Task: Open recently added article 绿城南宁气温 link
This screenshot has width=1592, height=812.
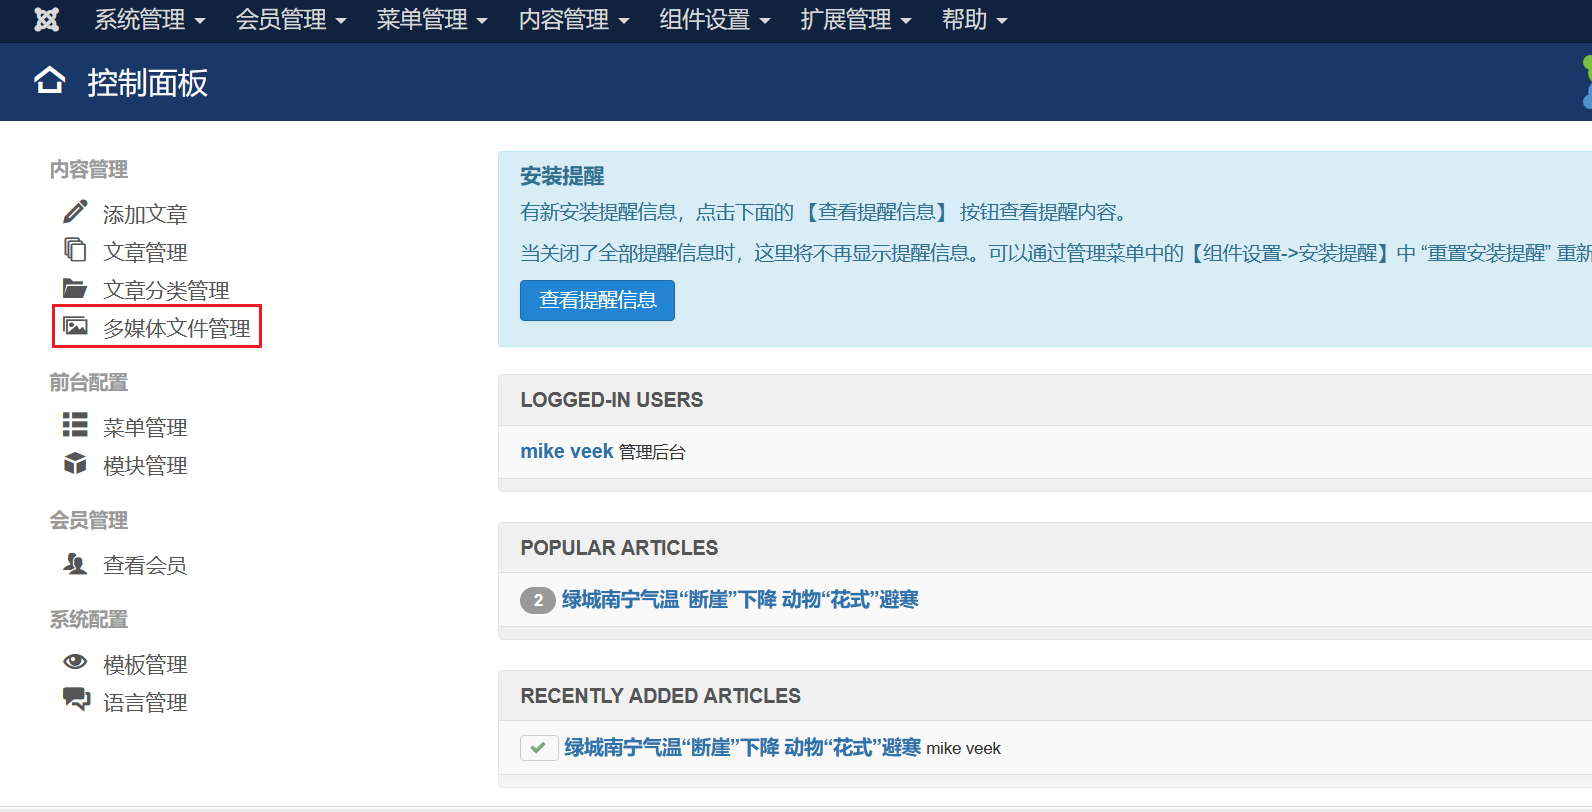Action: click(x=743, y=747)
